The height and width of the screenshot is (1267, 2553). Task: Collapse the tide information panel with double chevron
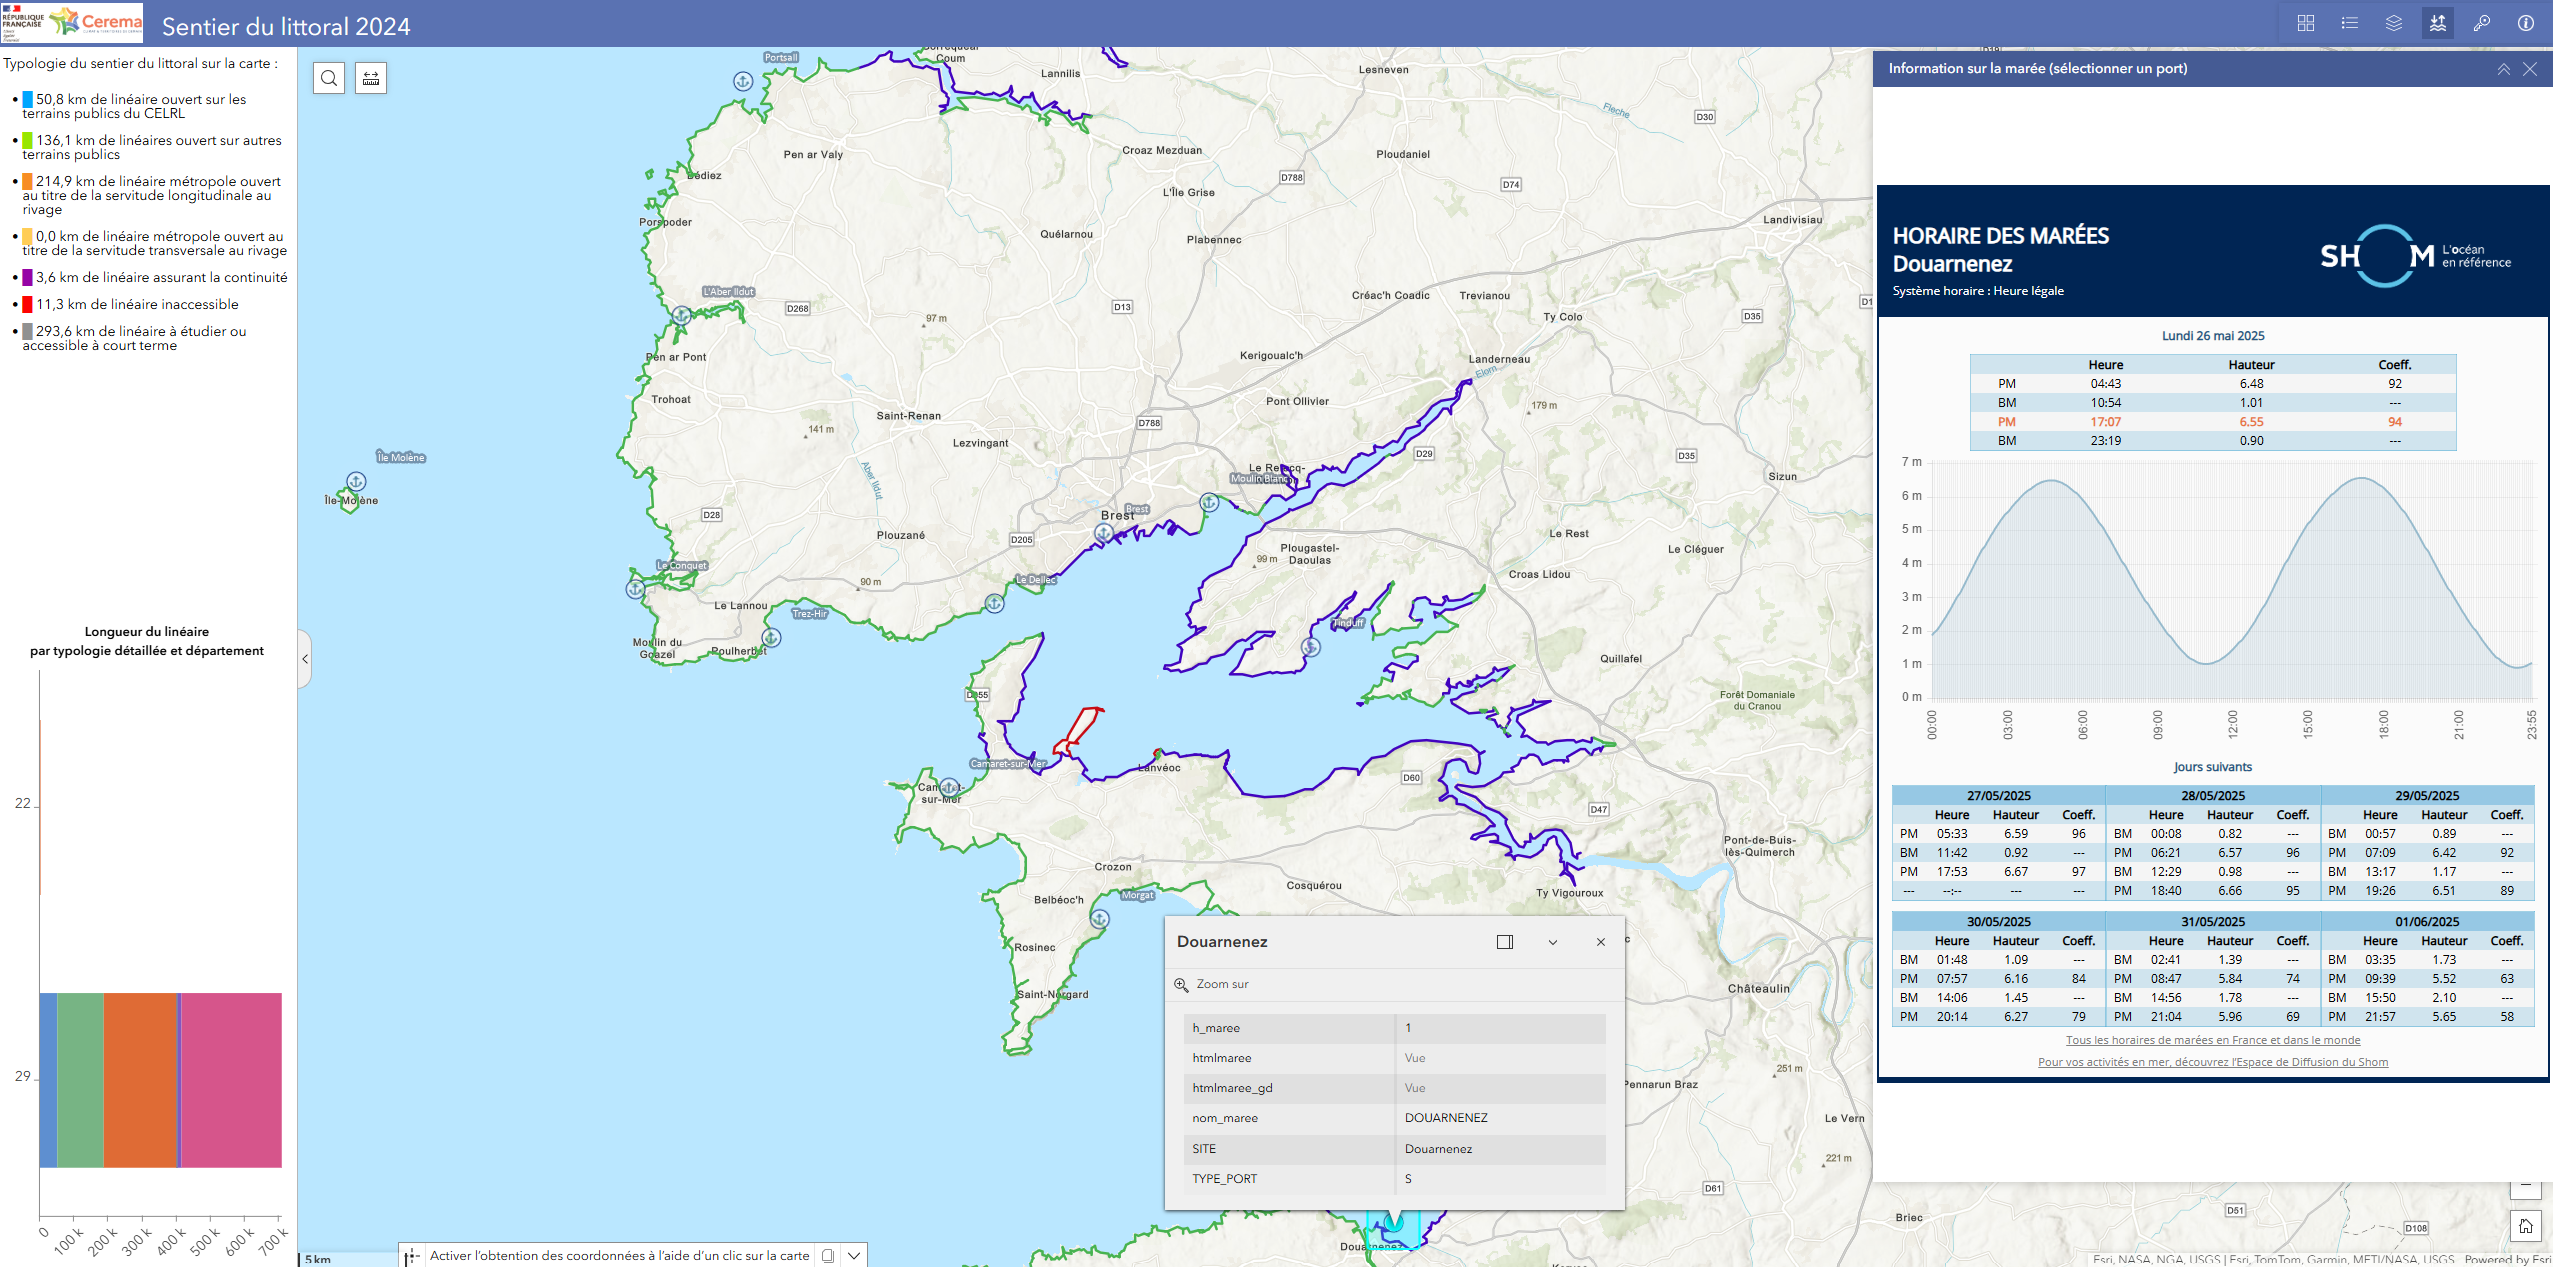point(2504,69)
